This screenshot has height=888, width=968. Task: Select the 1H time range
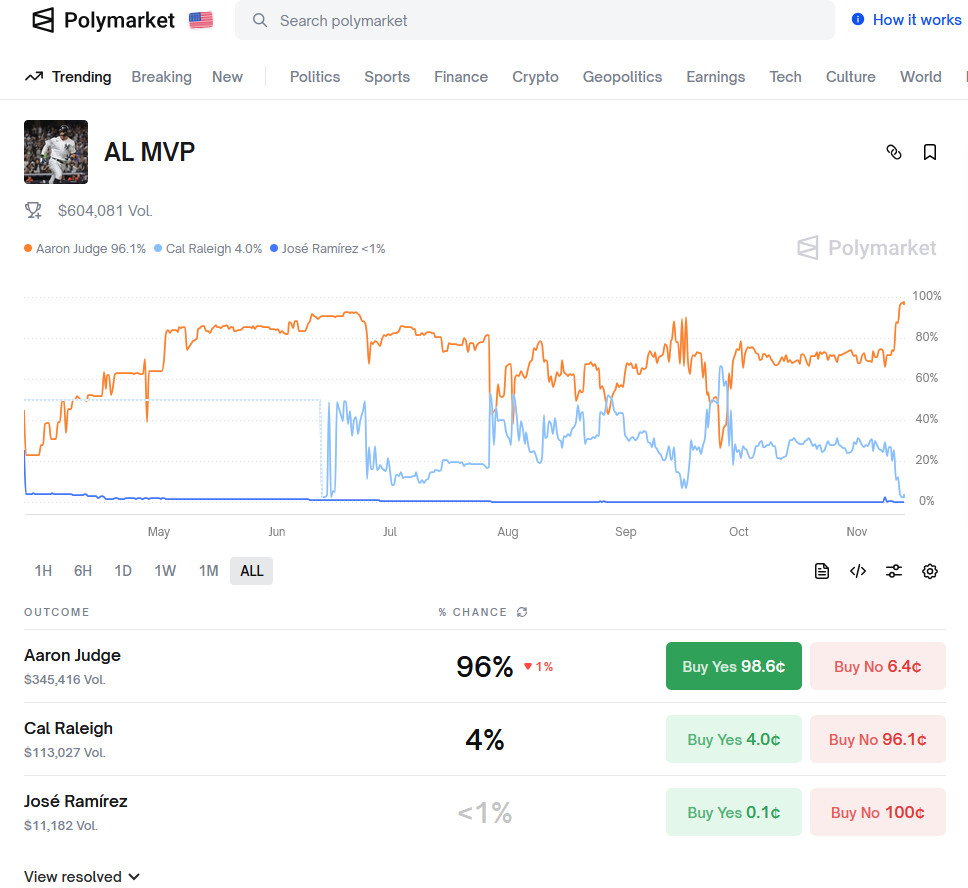[43, 571]
